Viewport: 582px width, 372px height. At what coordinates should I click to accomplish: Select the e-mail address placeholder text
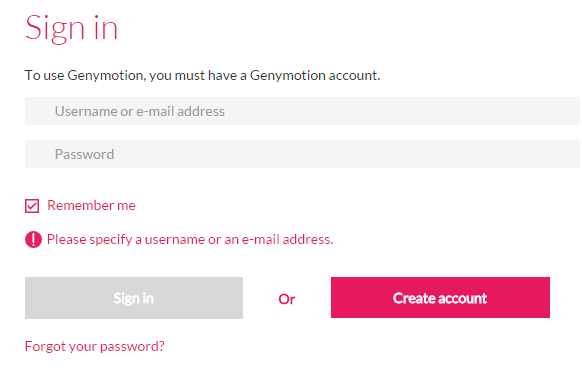click(x=180, y=111)
